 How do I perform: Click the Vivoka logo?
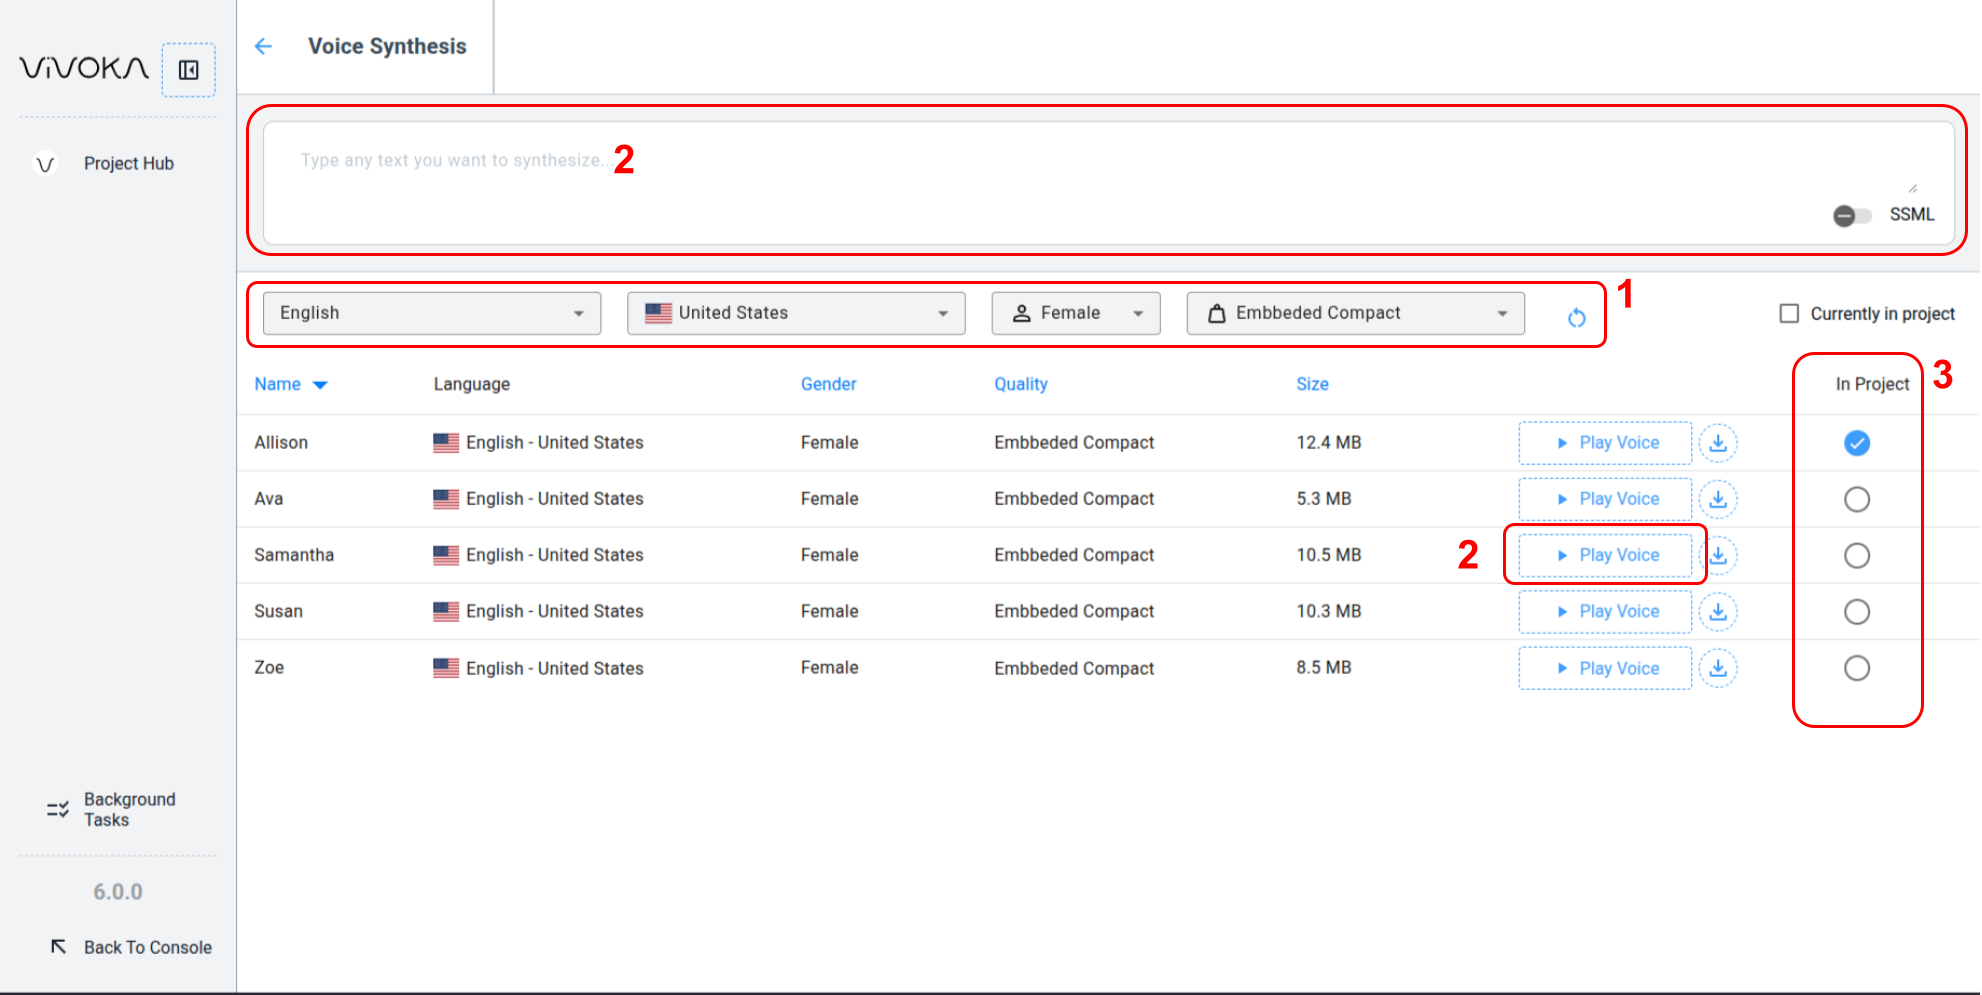click(x=84, y=68)
